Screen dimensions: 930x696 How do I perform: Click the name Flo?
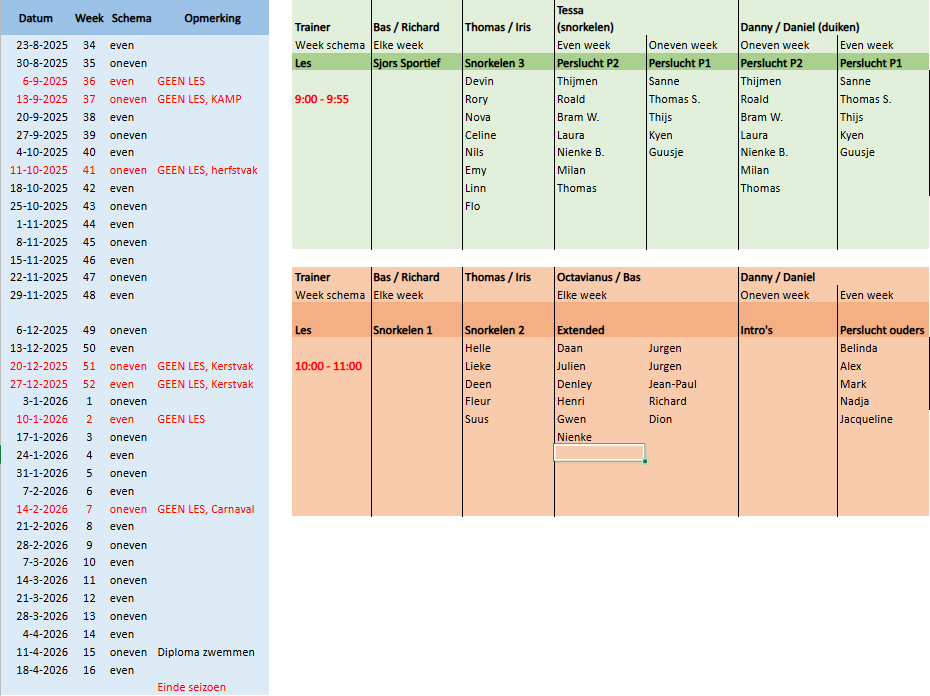[473, 206]
